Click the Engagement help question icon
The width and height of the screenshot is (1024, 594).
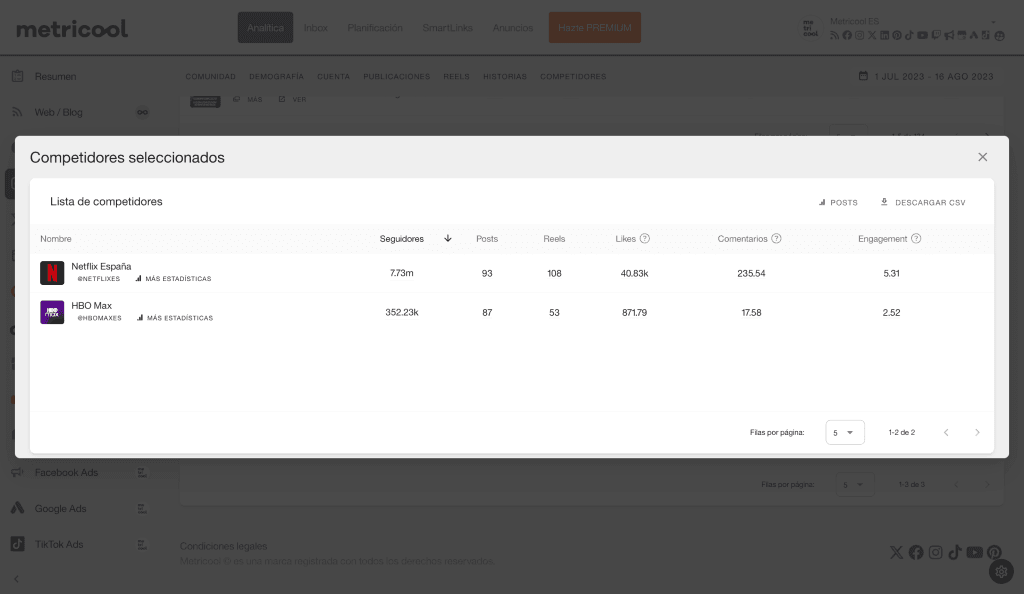click(916, 239)
